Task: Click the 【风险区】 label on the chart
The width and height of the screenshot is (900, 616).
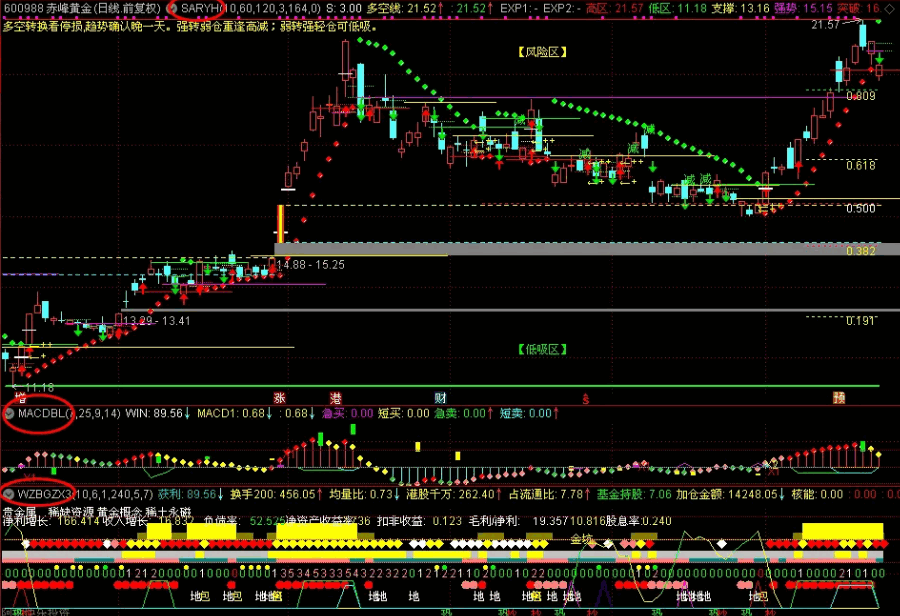Action: [x=542, y=52]
